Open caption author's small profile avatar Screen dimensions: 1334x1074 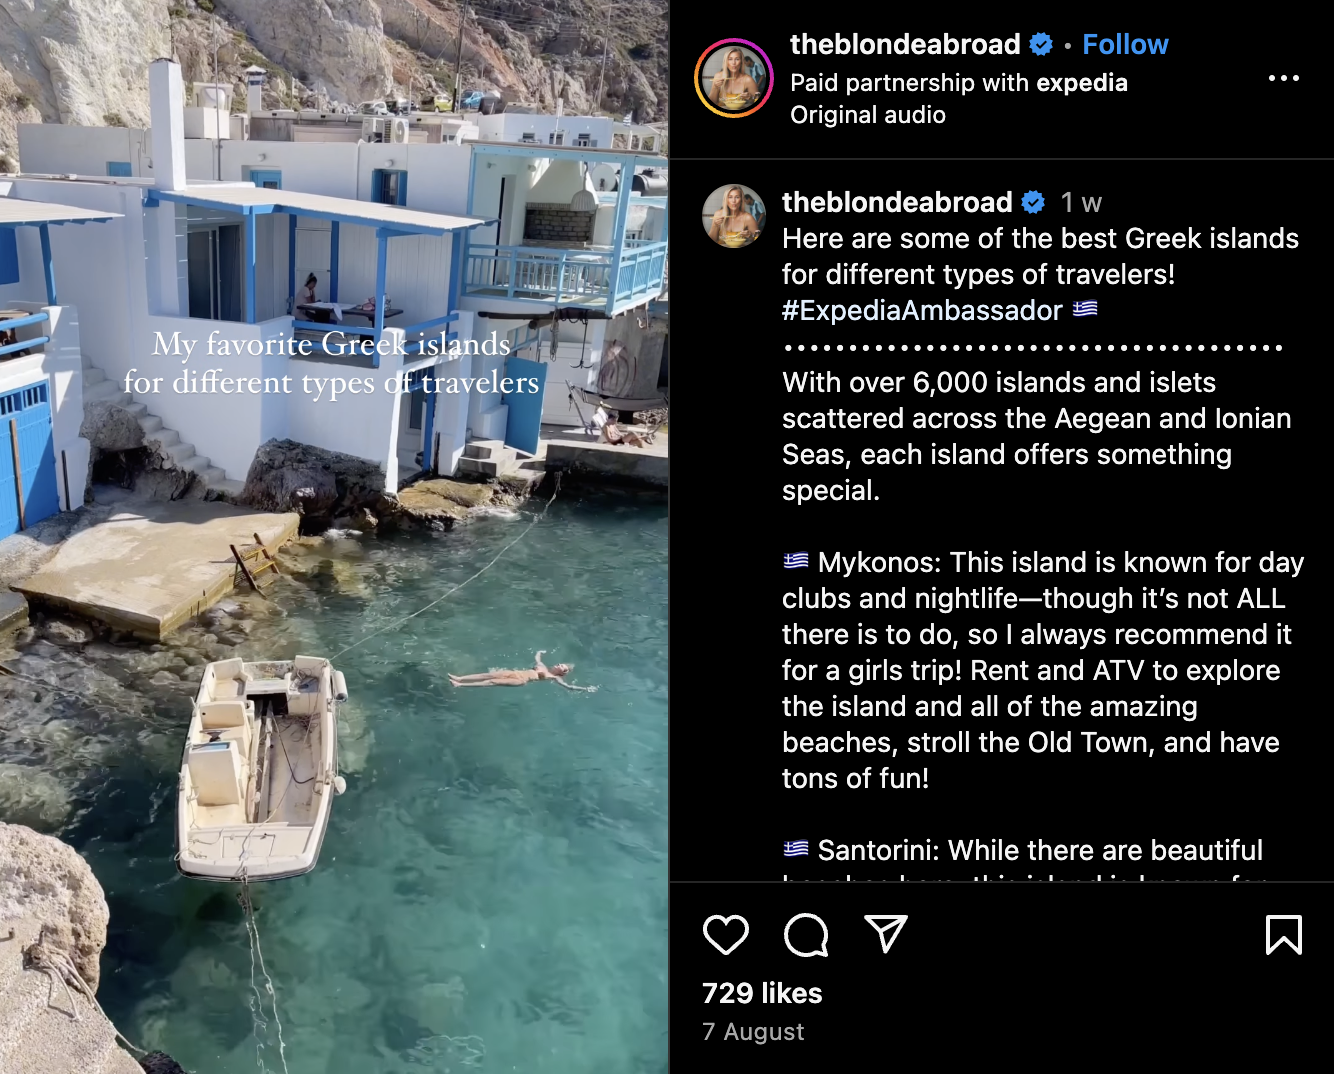(734, 216)
